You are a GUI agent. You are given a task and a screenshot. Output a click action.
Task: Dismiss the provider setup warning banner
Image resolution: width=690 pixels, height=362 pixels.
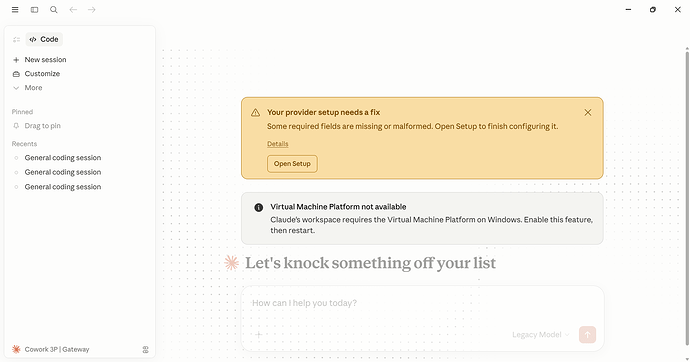click(587, 113)
